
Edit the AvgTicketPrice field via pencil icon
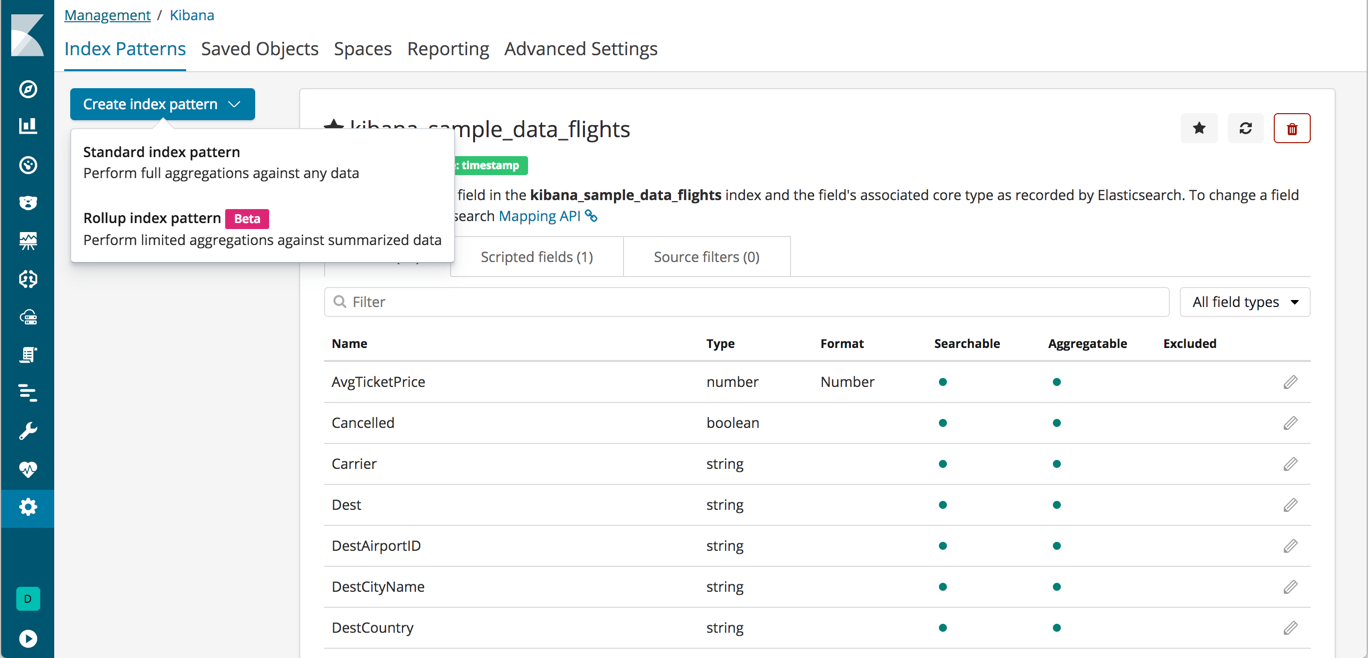[x=1290, y=382]
